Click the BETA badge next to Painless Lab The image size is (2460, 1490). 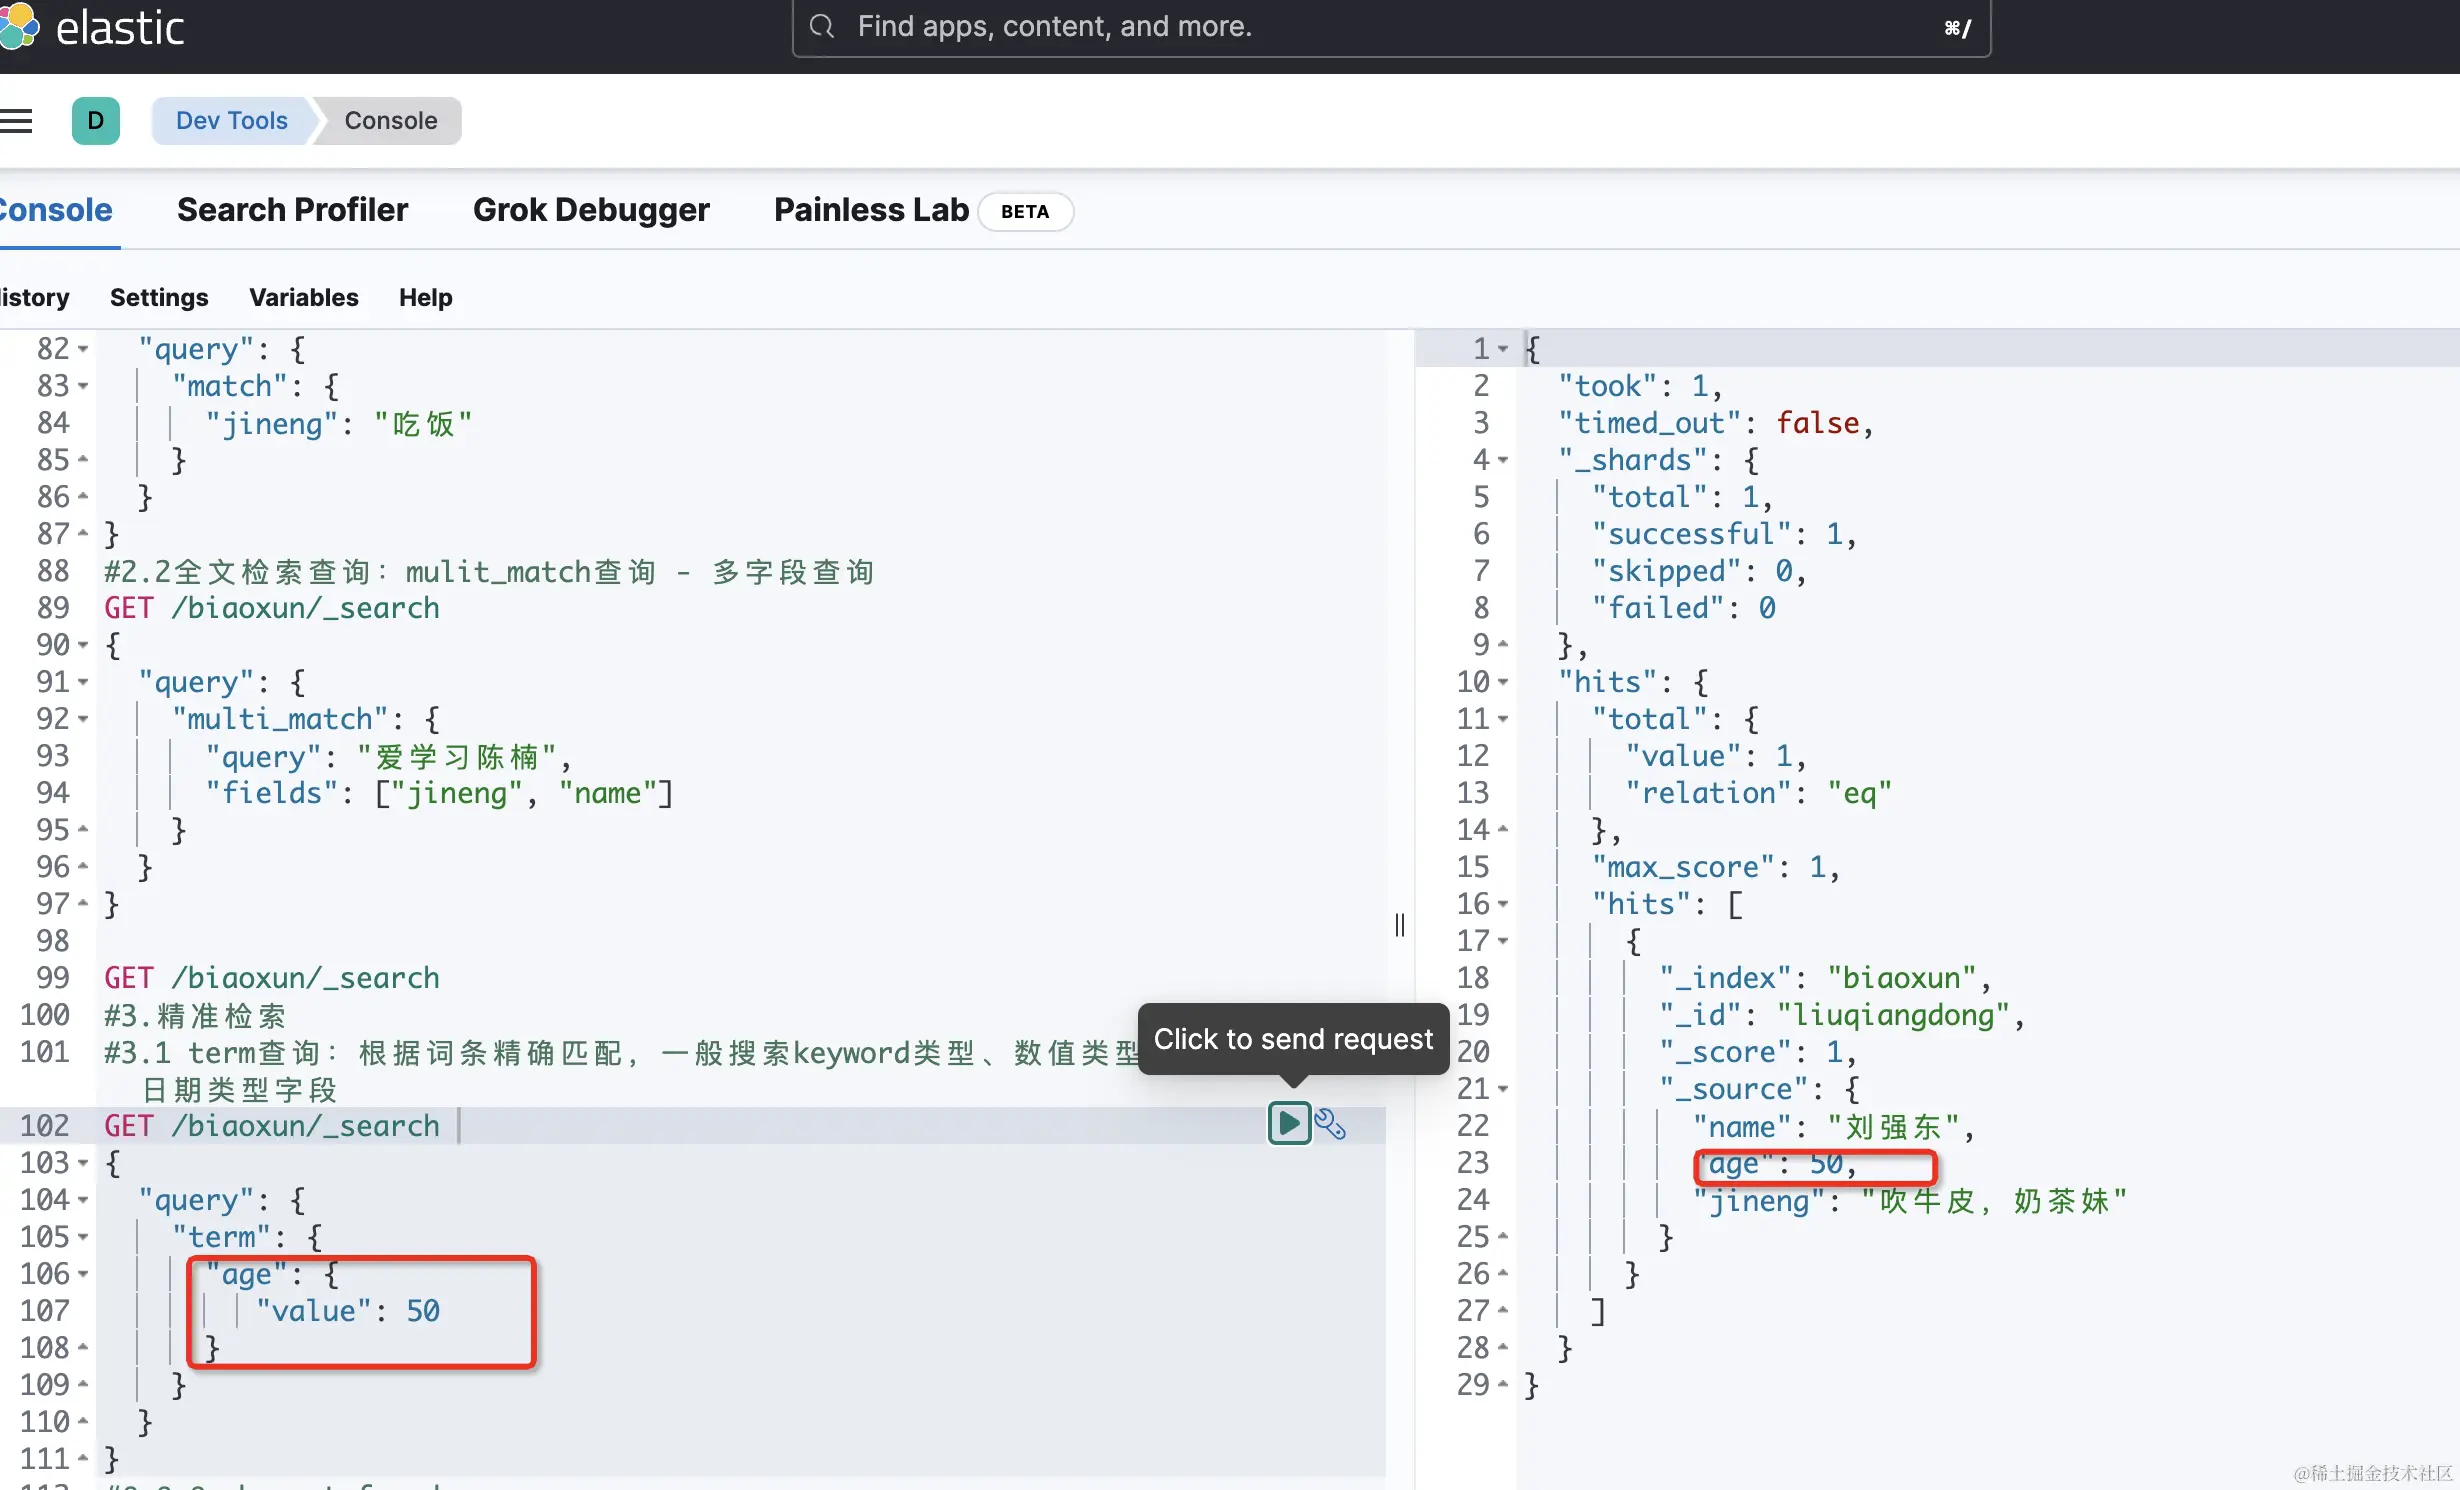[1024, 212]
